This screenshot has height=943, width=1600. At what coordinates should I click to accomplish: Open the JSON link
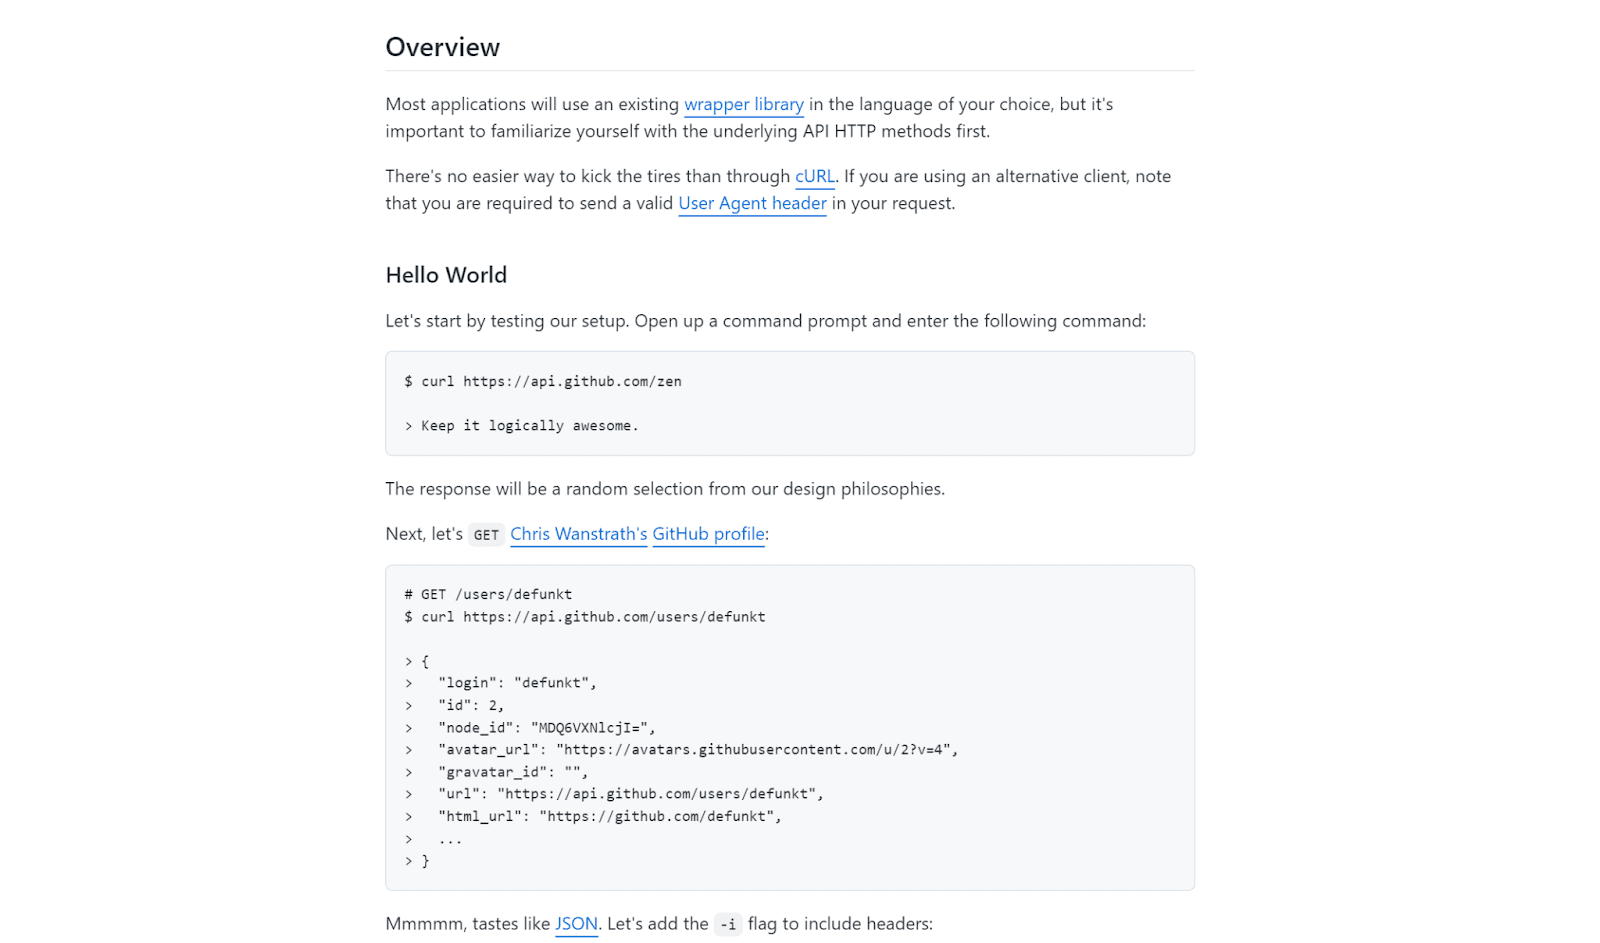[576, 924]
